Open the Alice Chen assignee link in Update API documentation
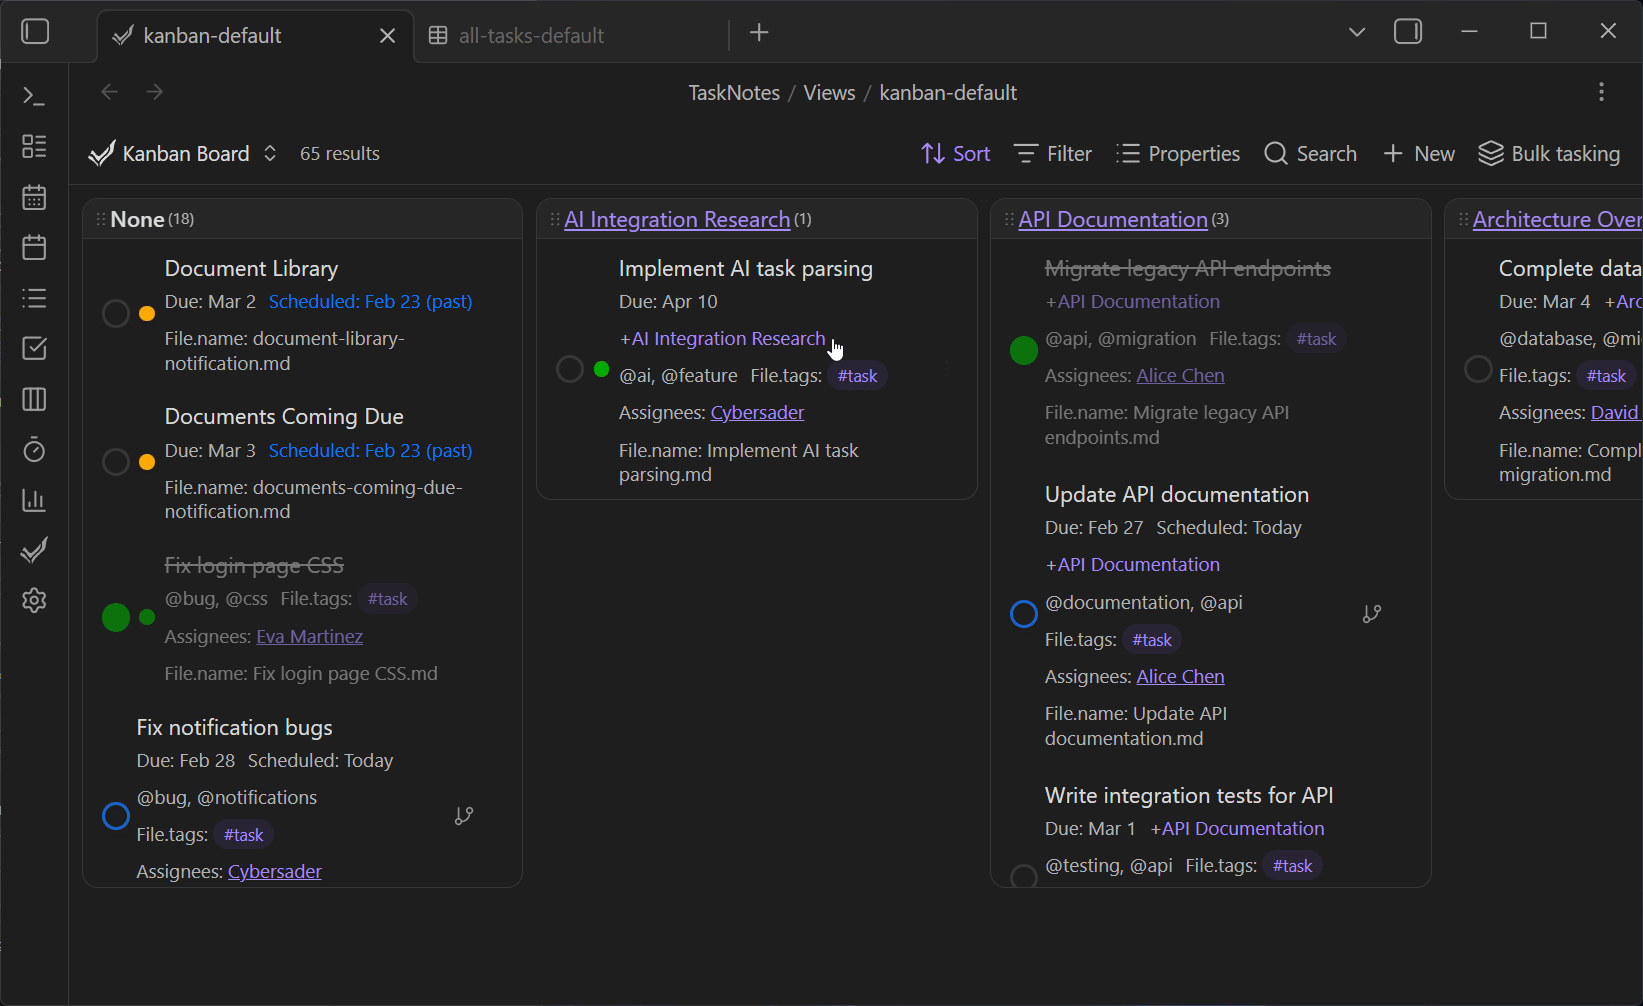Image resolution: width=1643 pixels, height=1006 pixels. (x=1180, y=677)
